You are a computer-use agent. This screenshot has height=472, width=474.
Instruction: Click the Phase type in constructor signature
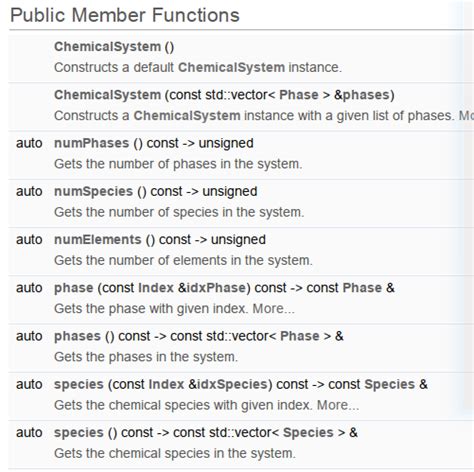pos(299,95)
